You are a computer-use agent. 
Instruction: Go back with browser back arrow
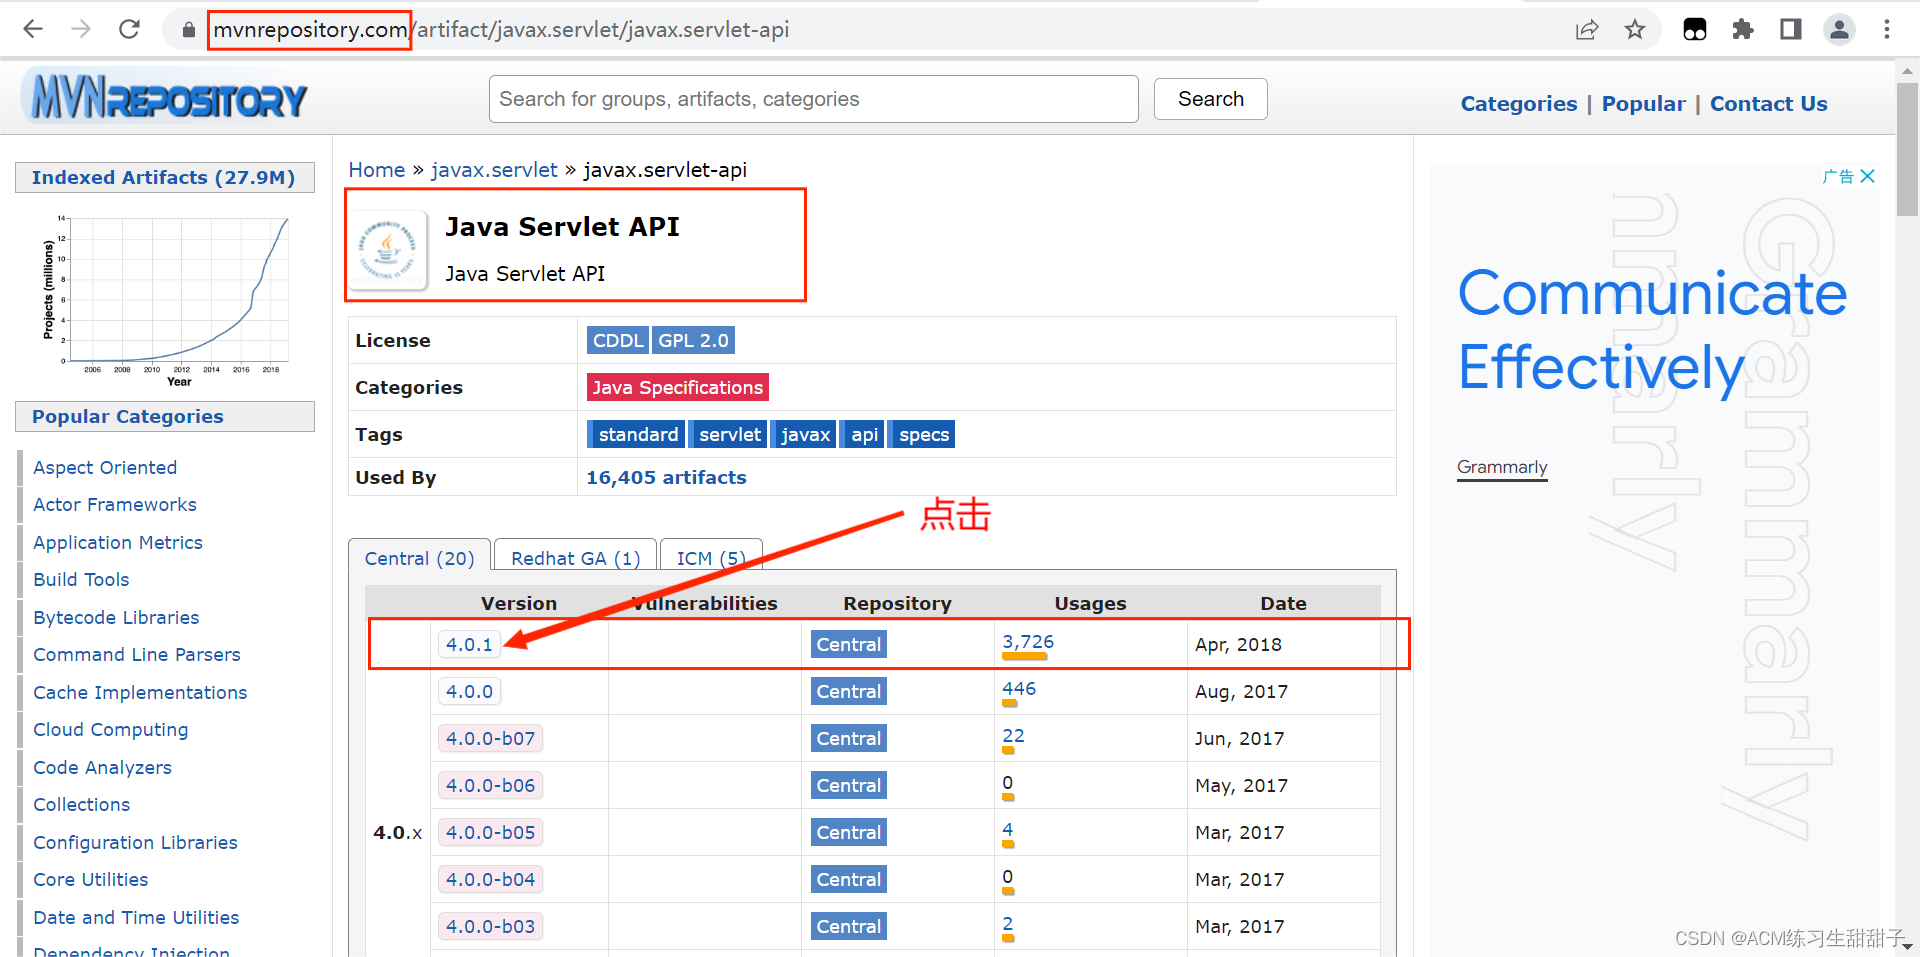tap(33, 29)
